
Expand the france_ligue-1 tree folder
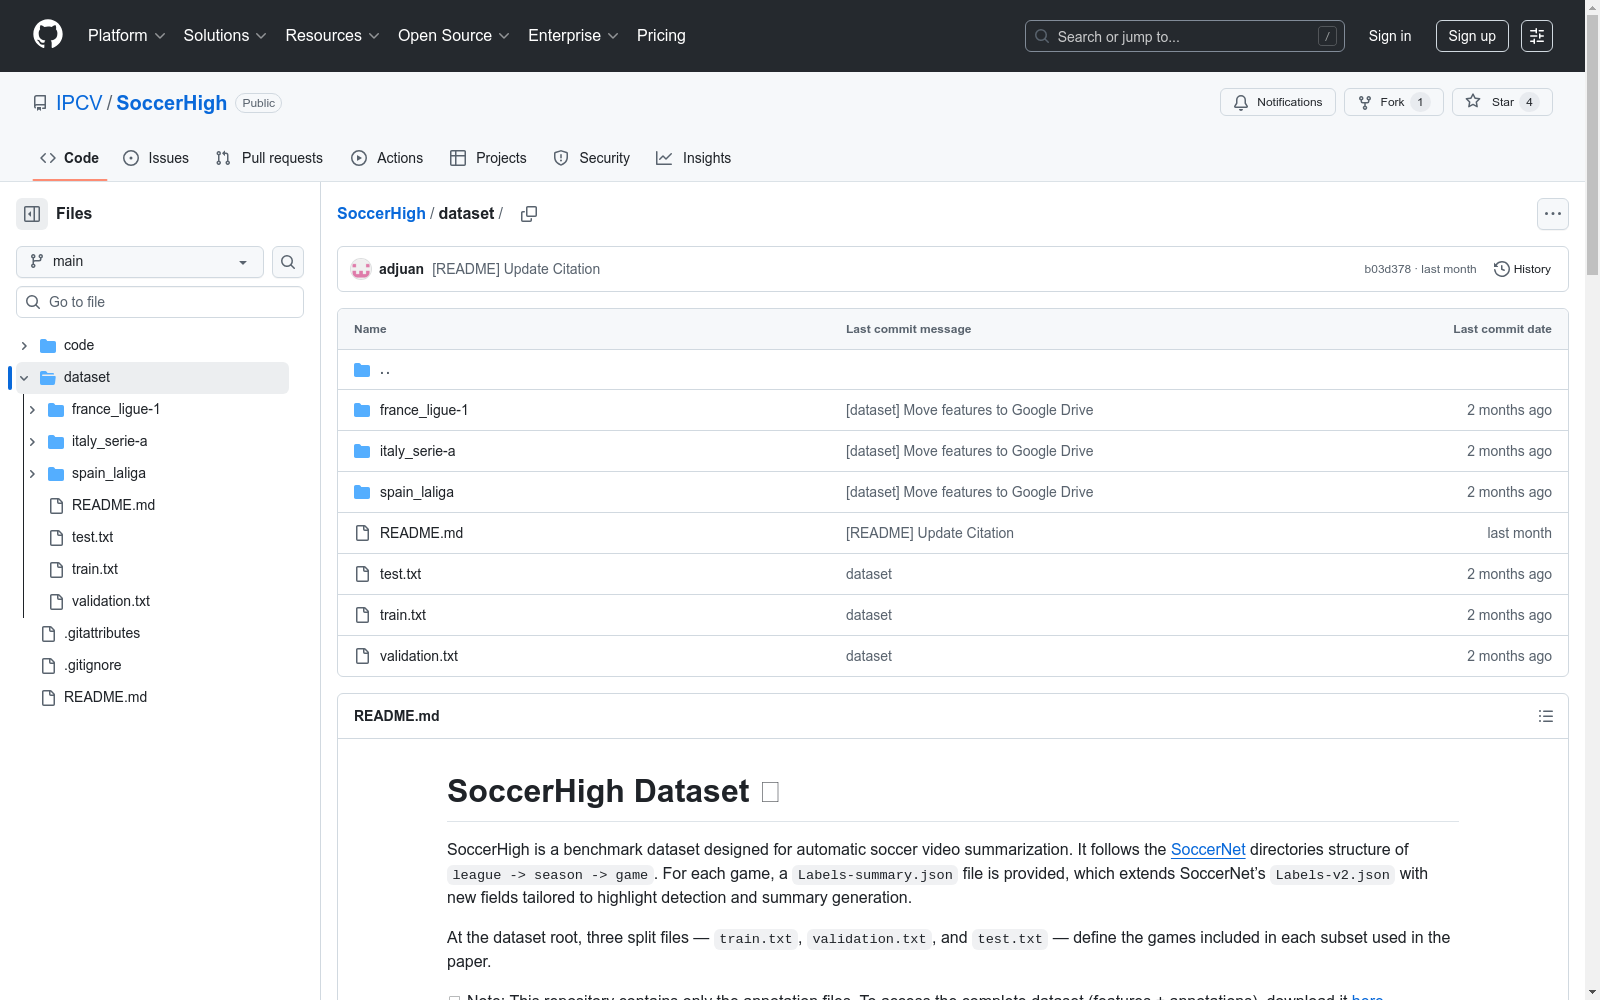(x=32, y=410)
